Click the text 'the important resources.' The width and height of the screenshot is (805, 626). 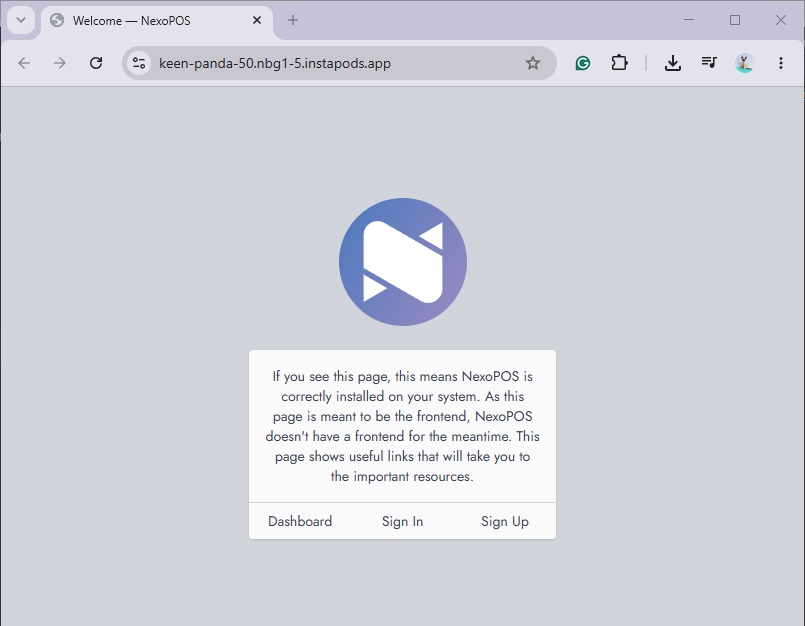402,477
